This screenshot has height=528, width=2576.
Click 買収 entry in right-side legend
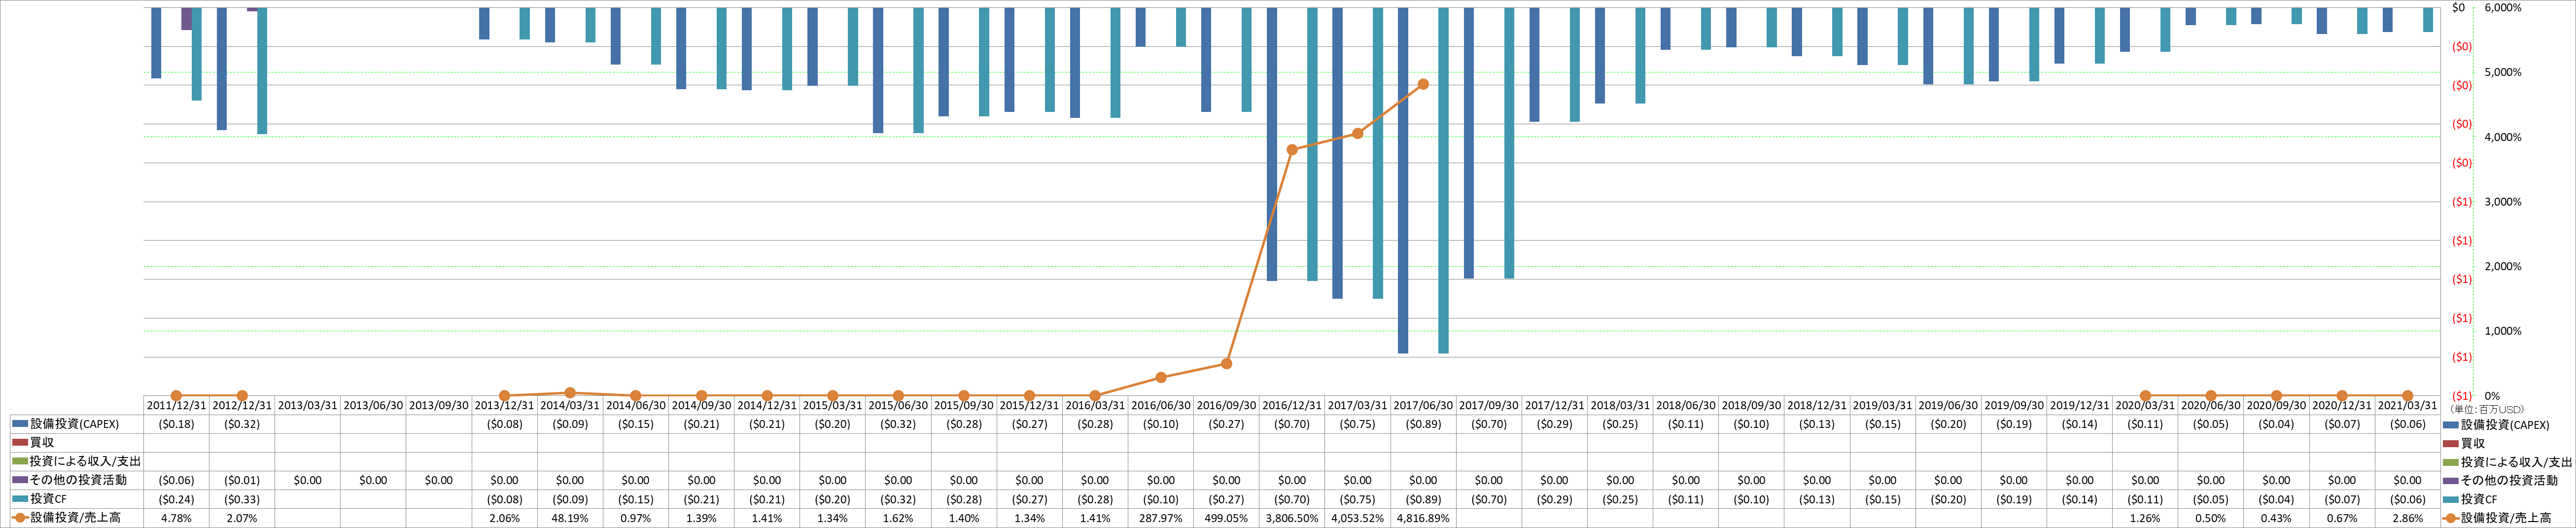click(2473, 443)
